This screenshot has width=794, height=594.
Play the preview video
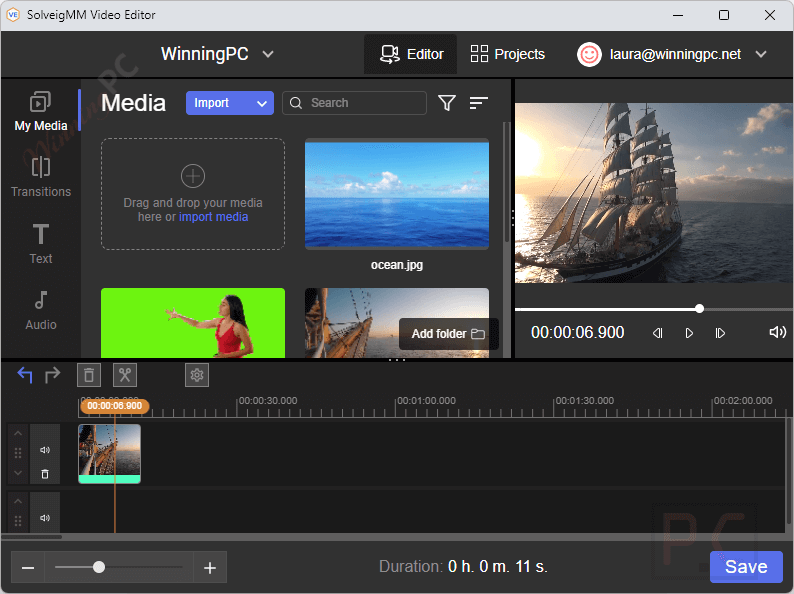click(689, 333)
